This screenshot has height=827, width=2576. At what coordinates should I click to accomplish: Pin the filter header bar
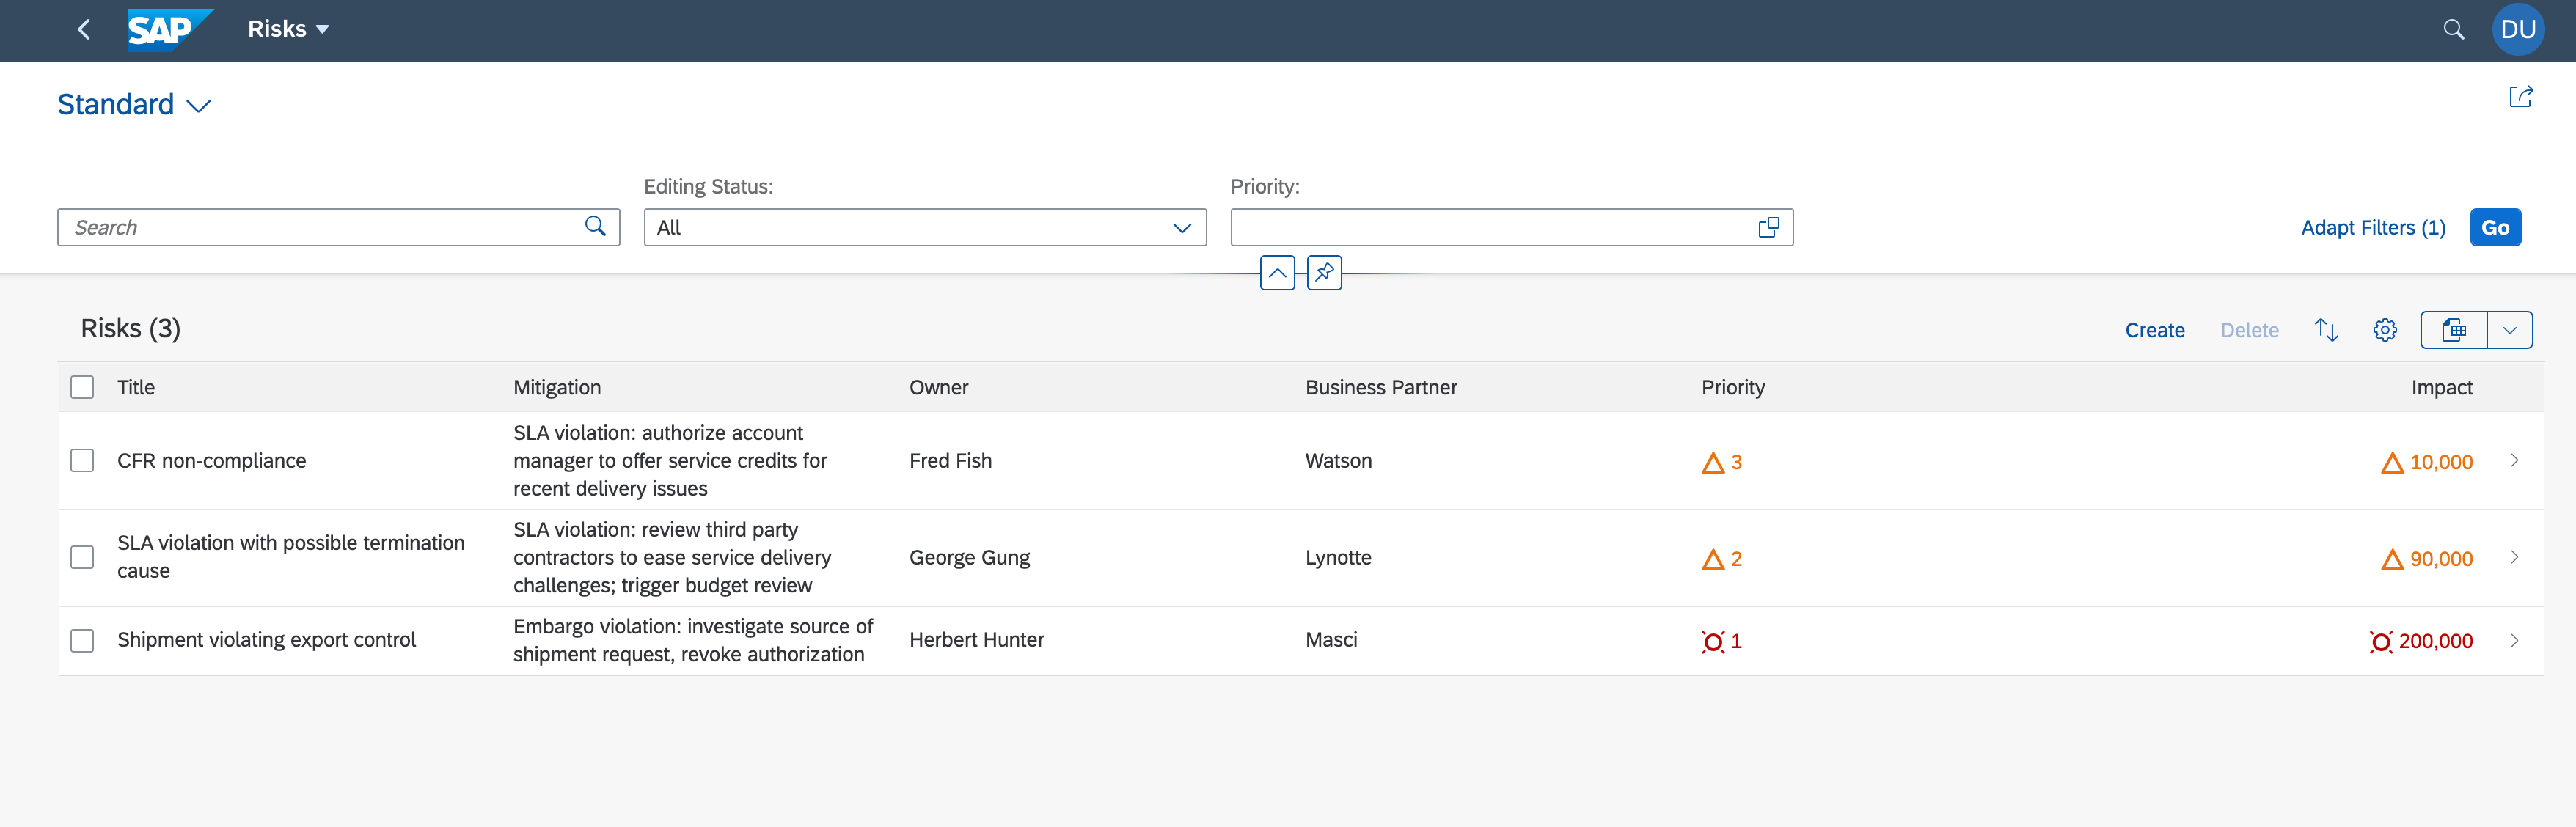click(1324, 272)
